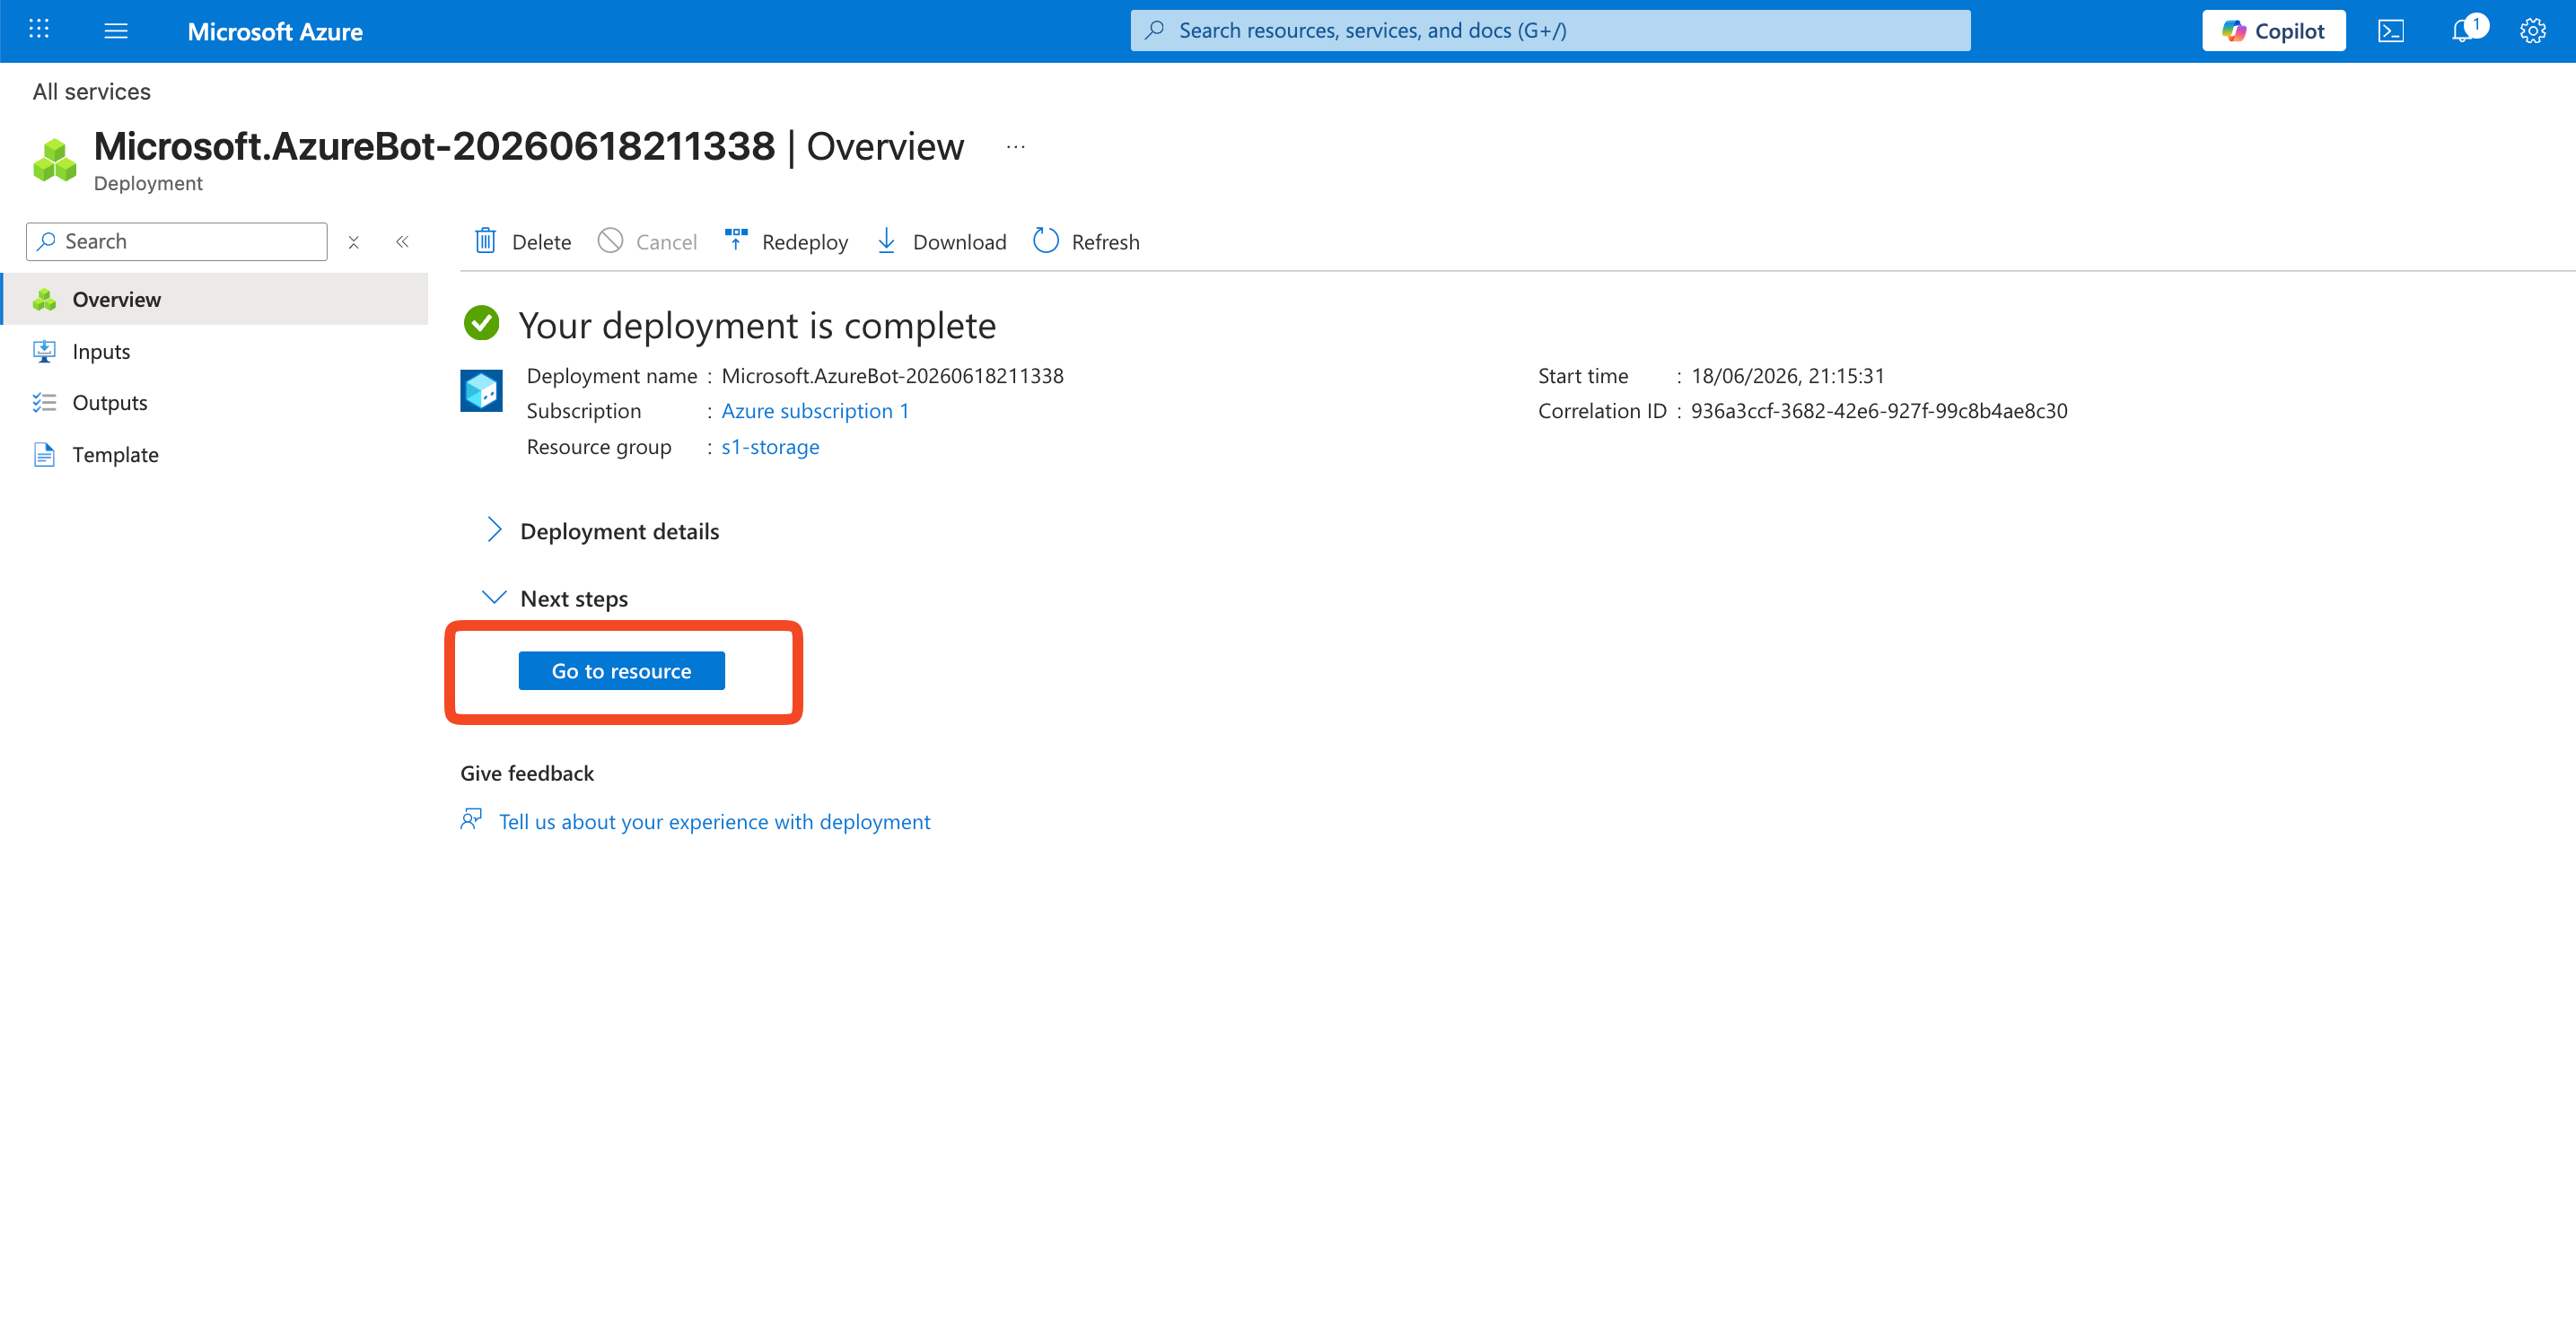The height and width of the screenshot is (1337, 2576).
Task: Clear the sidebar search with the X icon
Action: (x=353, y=242)
